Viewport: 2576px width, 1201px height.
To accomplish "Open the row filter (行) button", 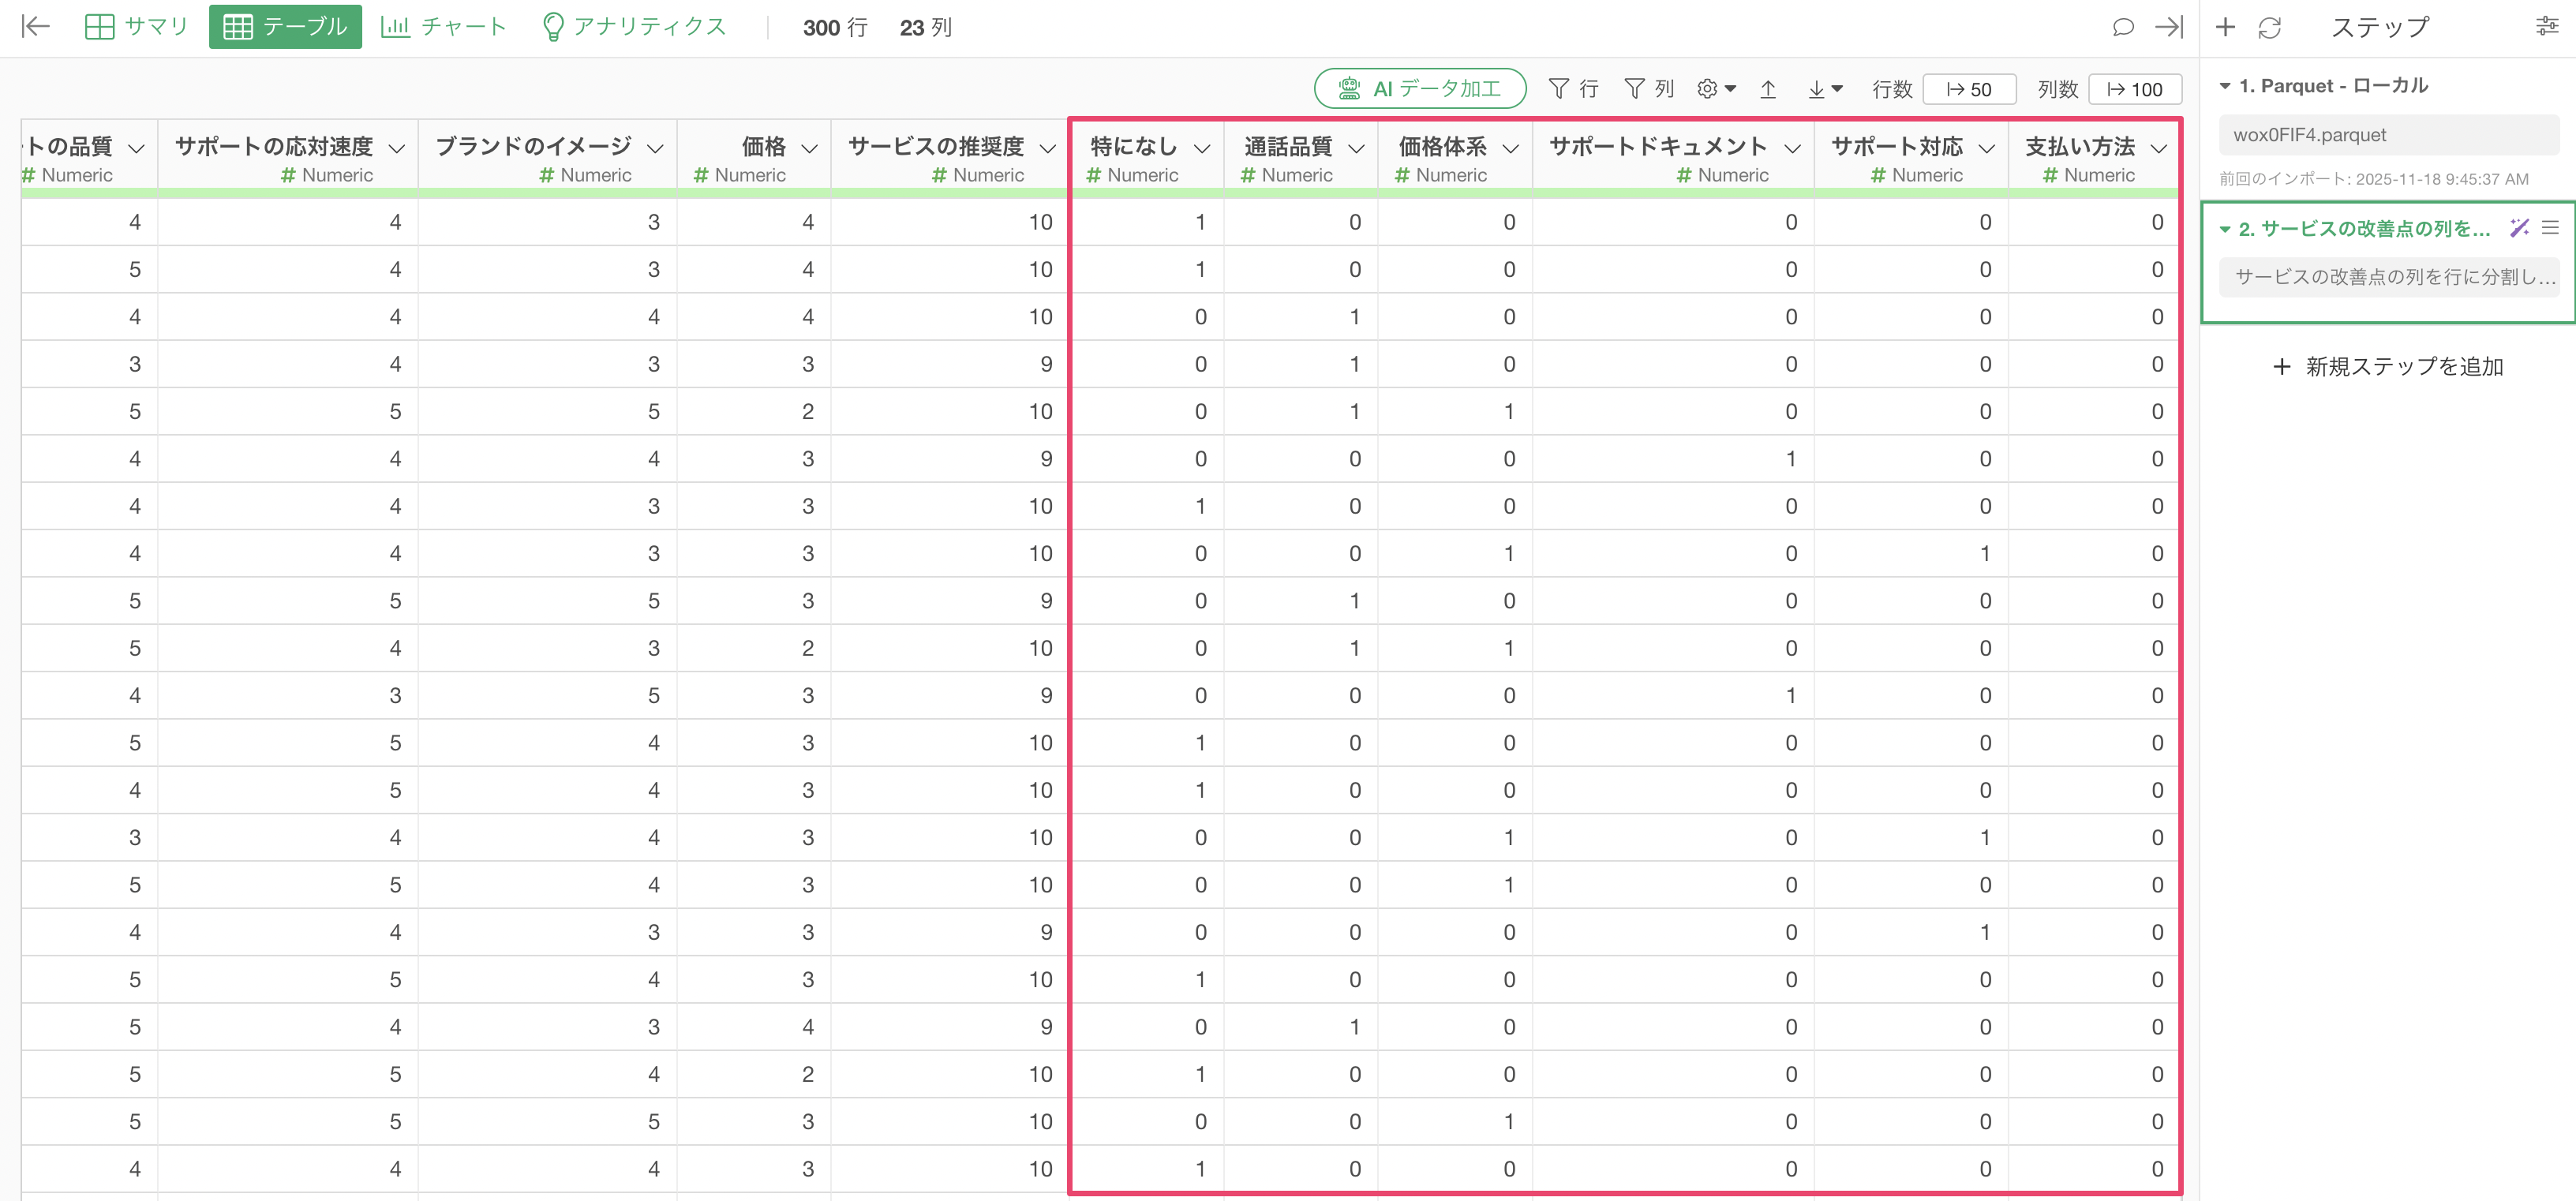I will 1573,89.
